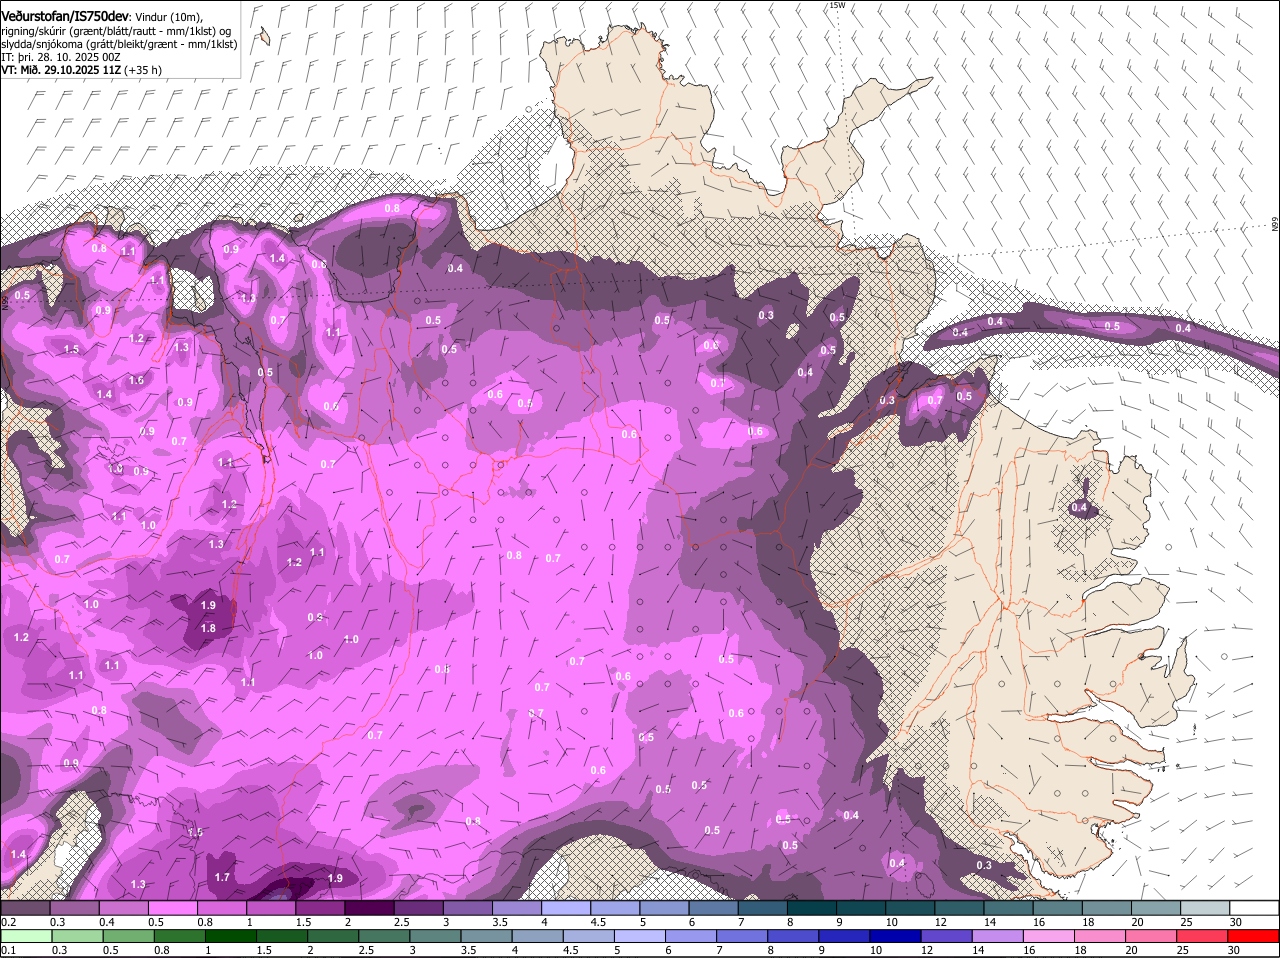The image size is (1280, 958).
Task: Click the '15W' longitude label at the map top
Action: pos(837,5)
